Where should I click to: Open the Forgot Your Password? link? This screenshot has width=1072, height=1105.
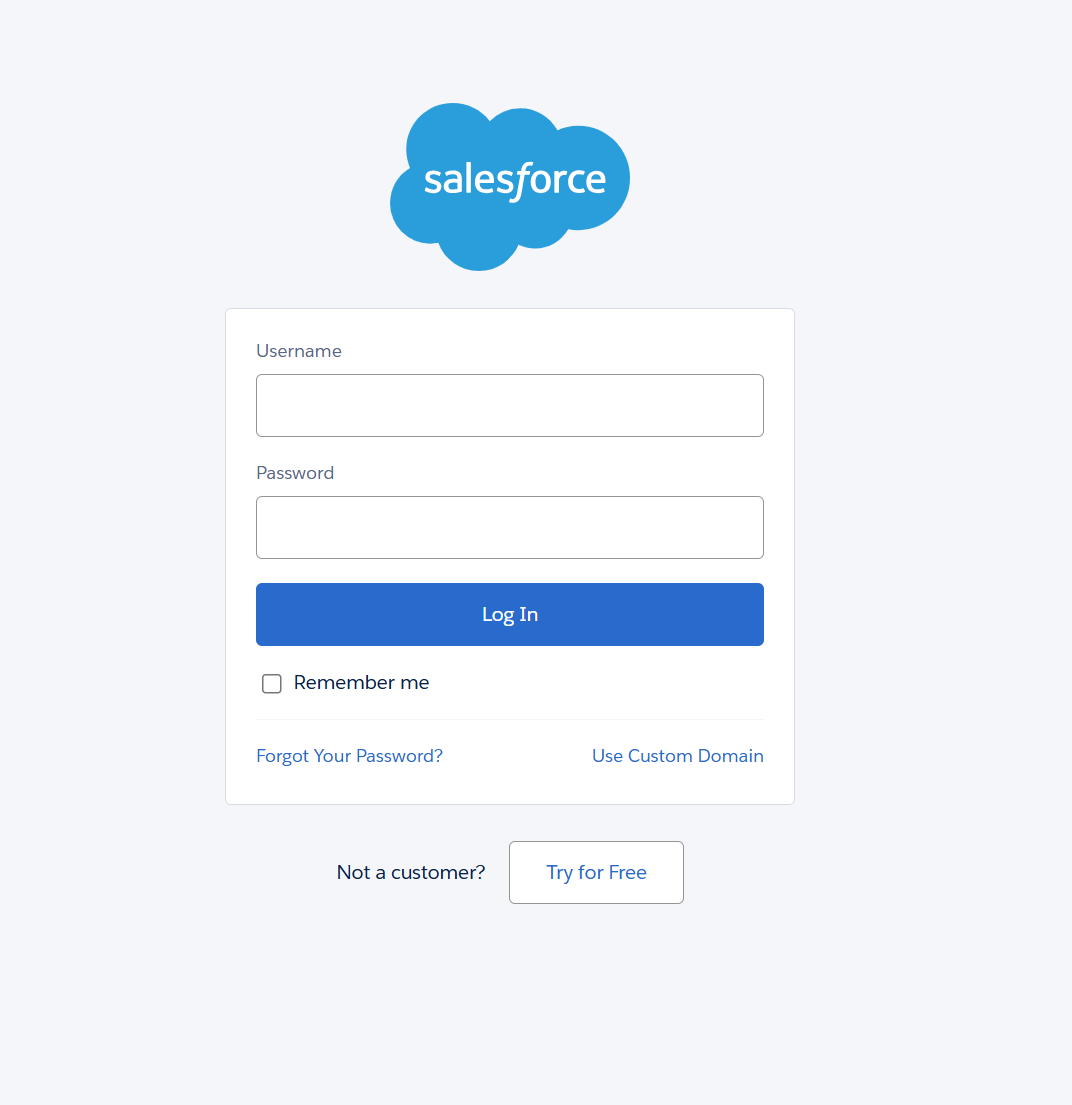(x=350, y=755)
